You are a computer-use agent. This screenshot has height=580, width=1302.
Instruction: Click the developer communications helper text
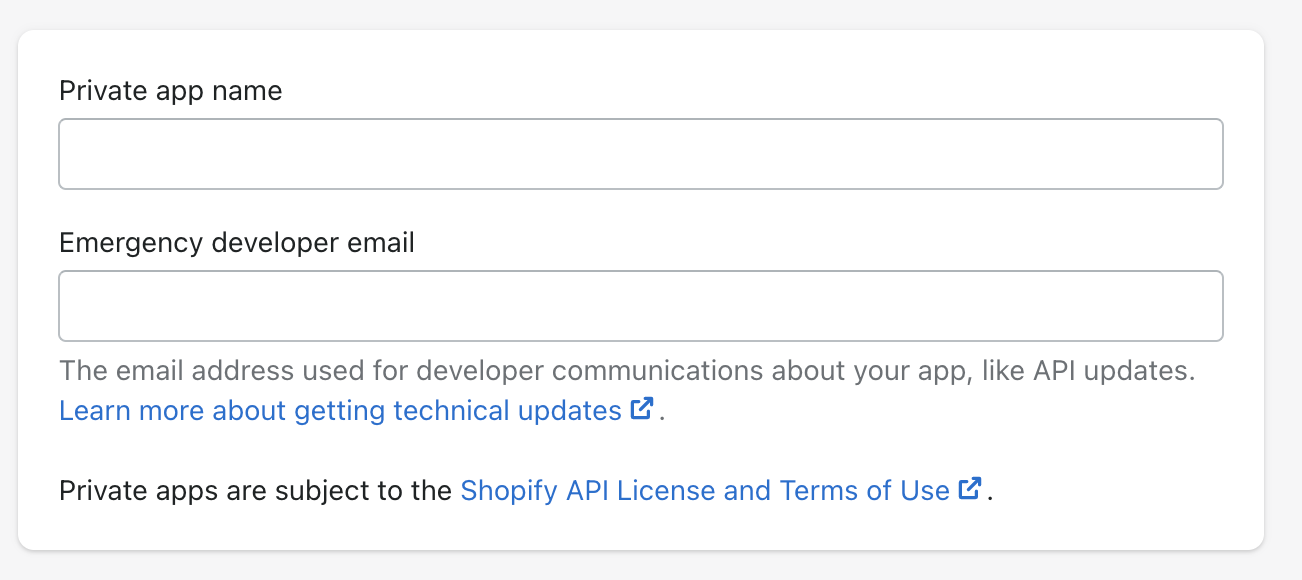[x=627, y=371]
